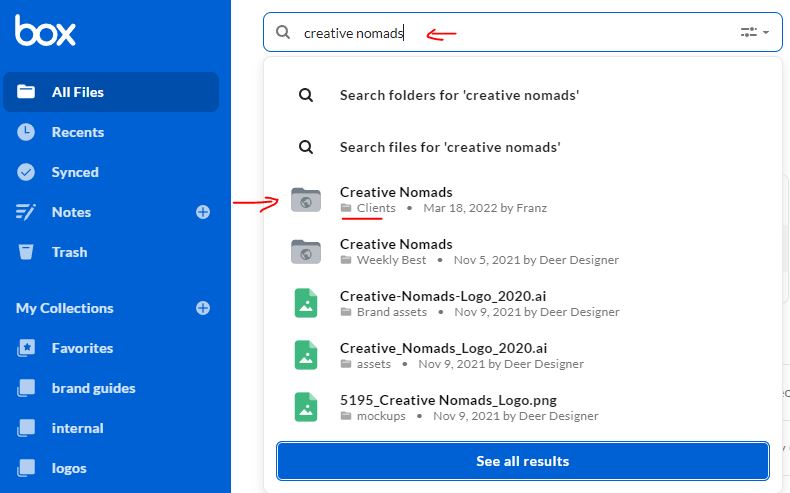This screenshot has height=493, width=790.
Task: Click the magnifier icon in search box
Action: pos(283,32)
